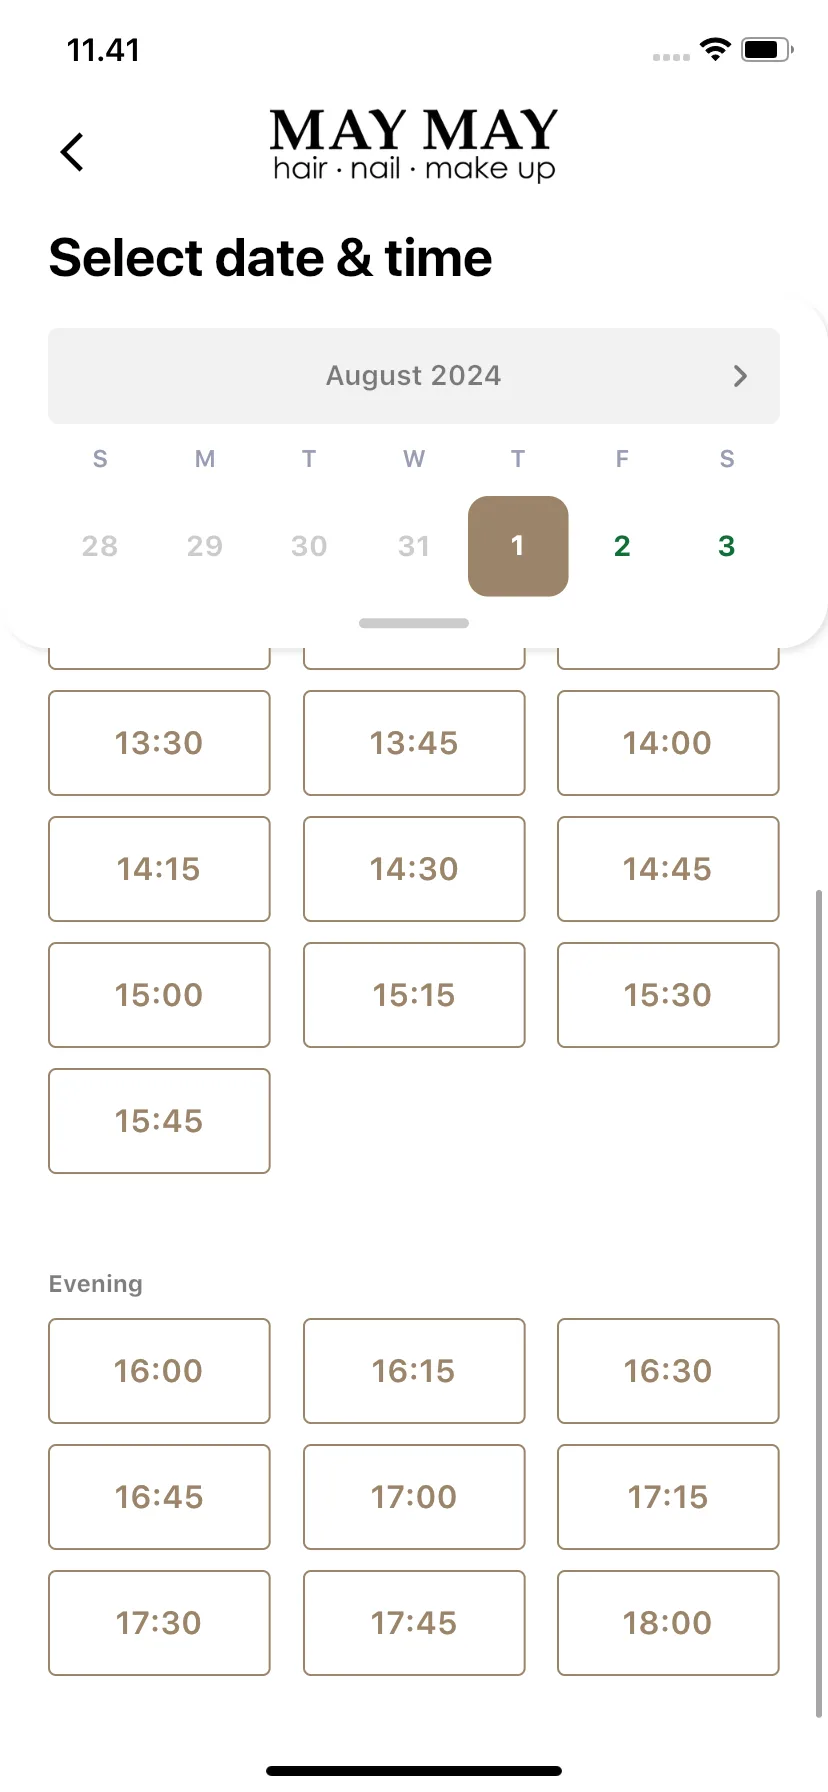Select the 18:00 time slot

click(x=668, y=1623)
